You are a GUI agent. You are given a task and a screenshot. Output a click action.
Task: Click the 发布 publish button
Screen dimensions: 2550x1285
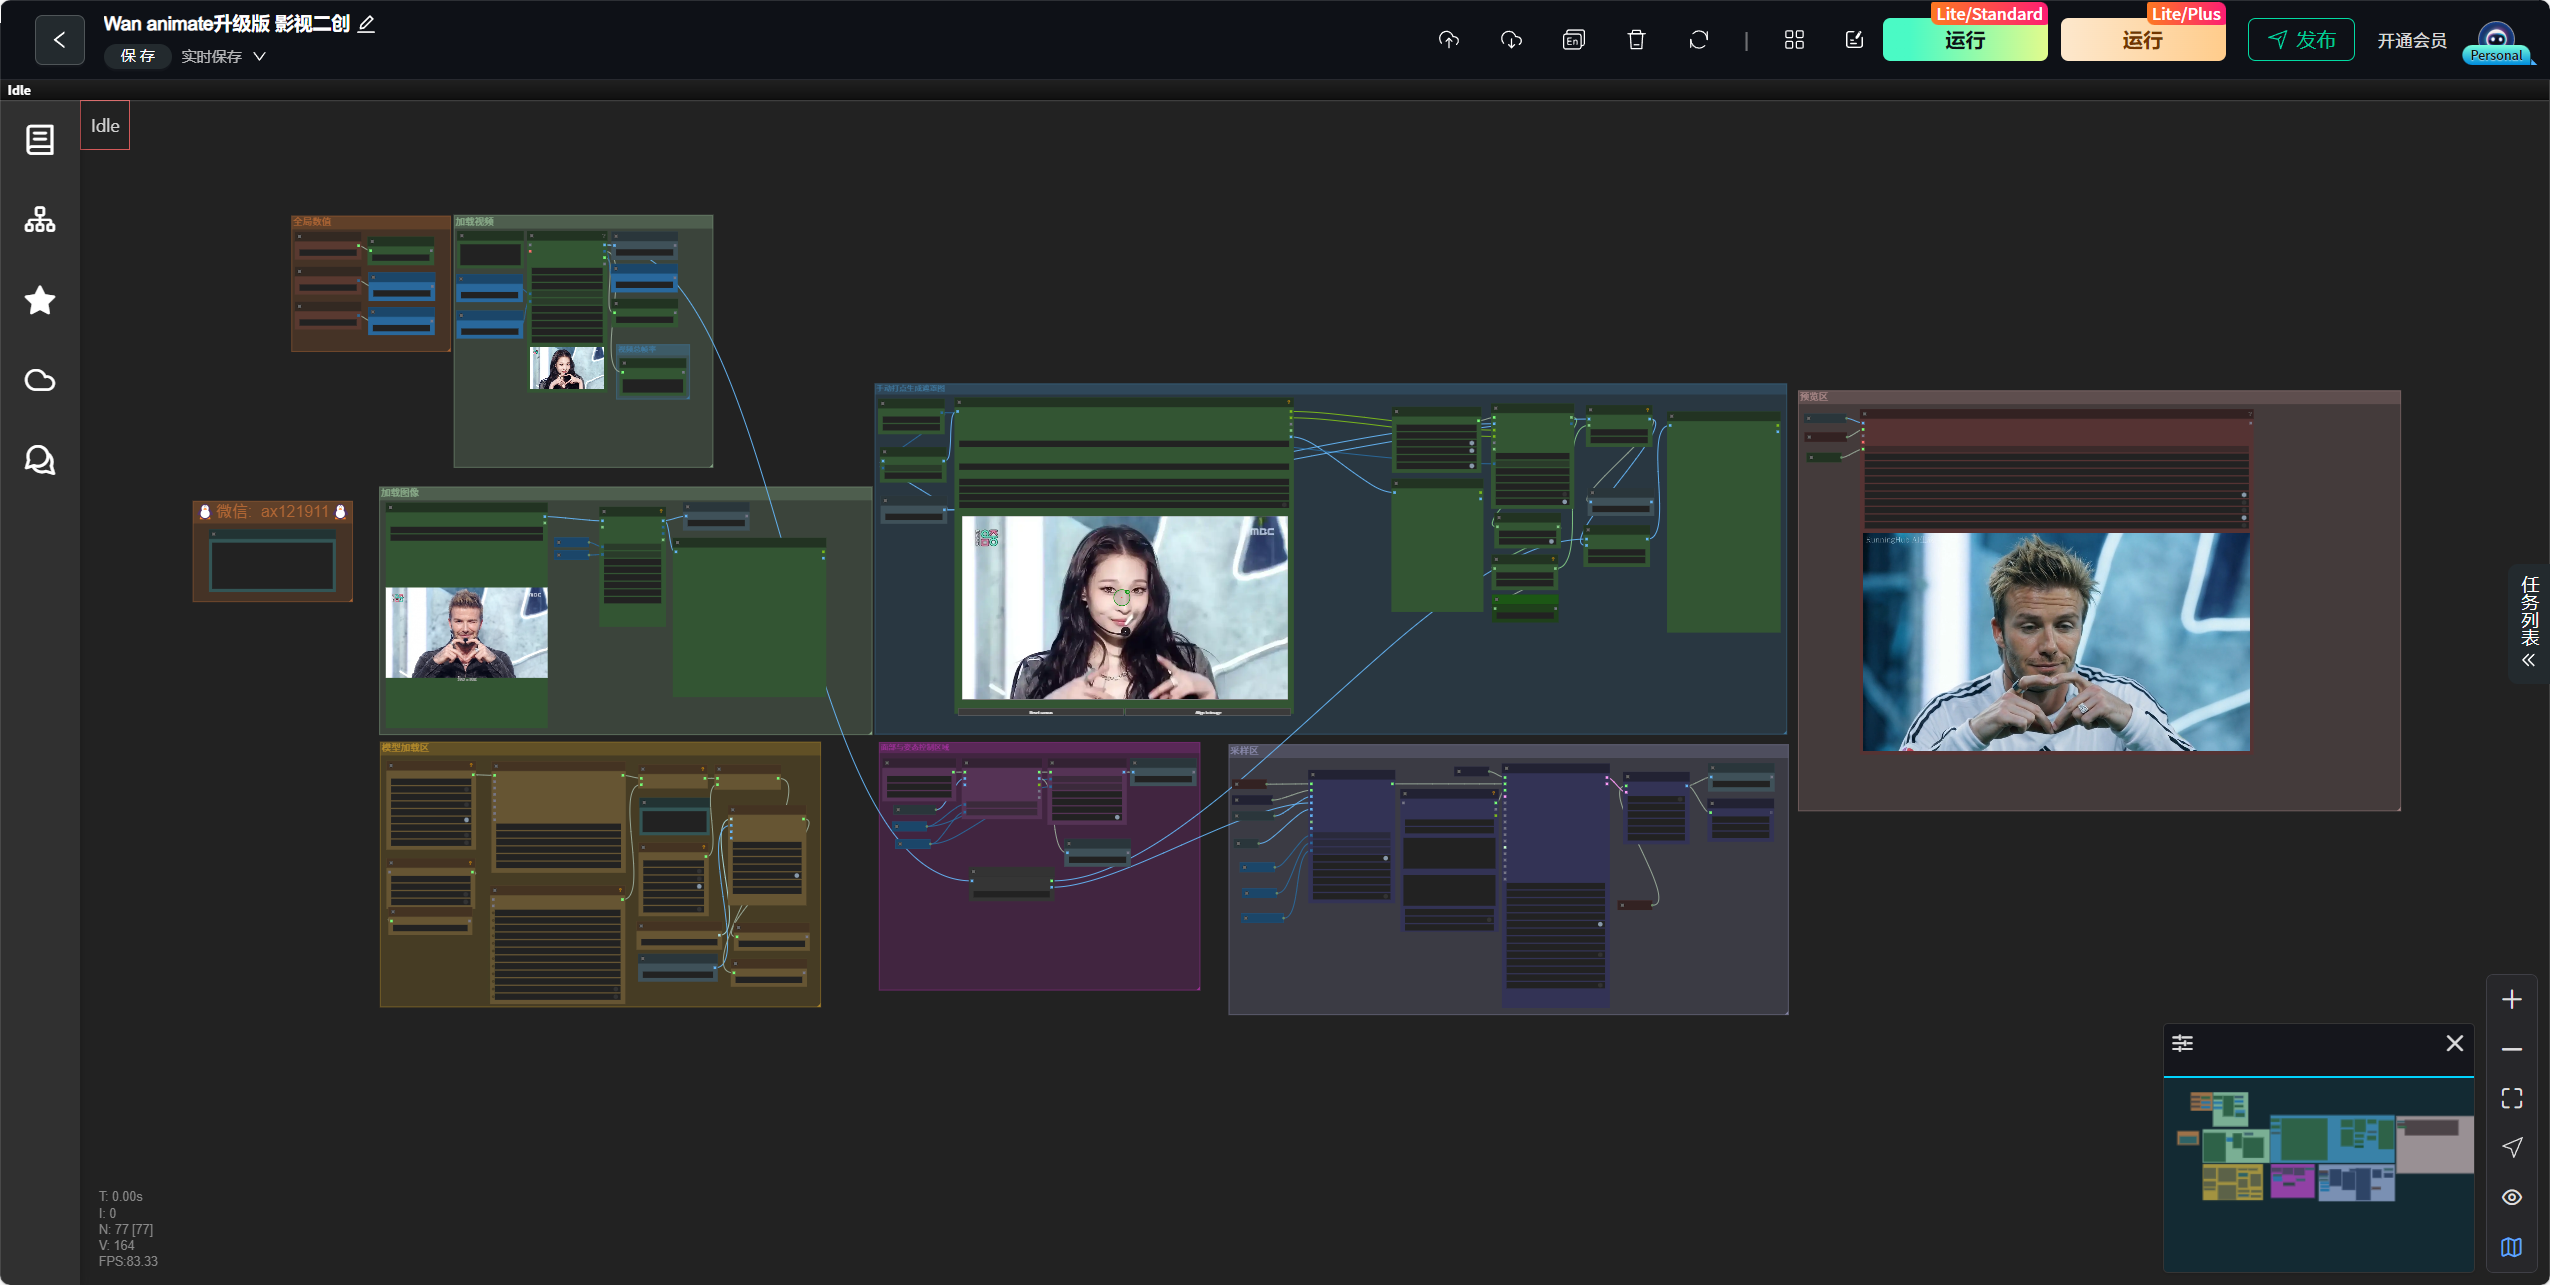2301,40
